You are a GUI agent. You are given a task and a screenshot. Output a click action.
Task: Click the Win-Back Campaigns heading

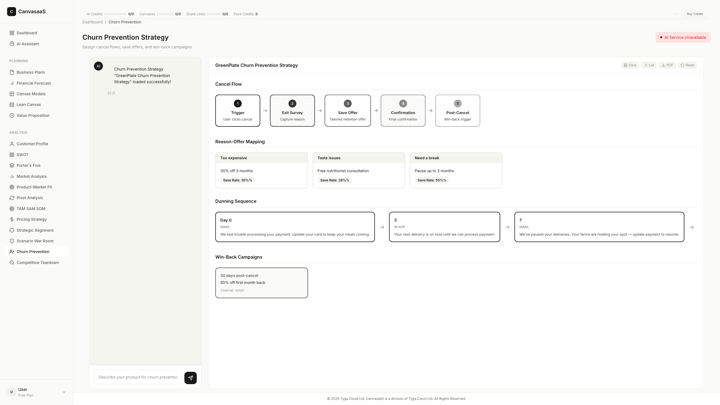coord(239,257)
